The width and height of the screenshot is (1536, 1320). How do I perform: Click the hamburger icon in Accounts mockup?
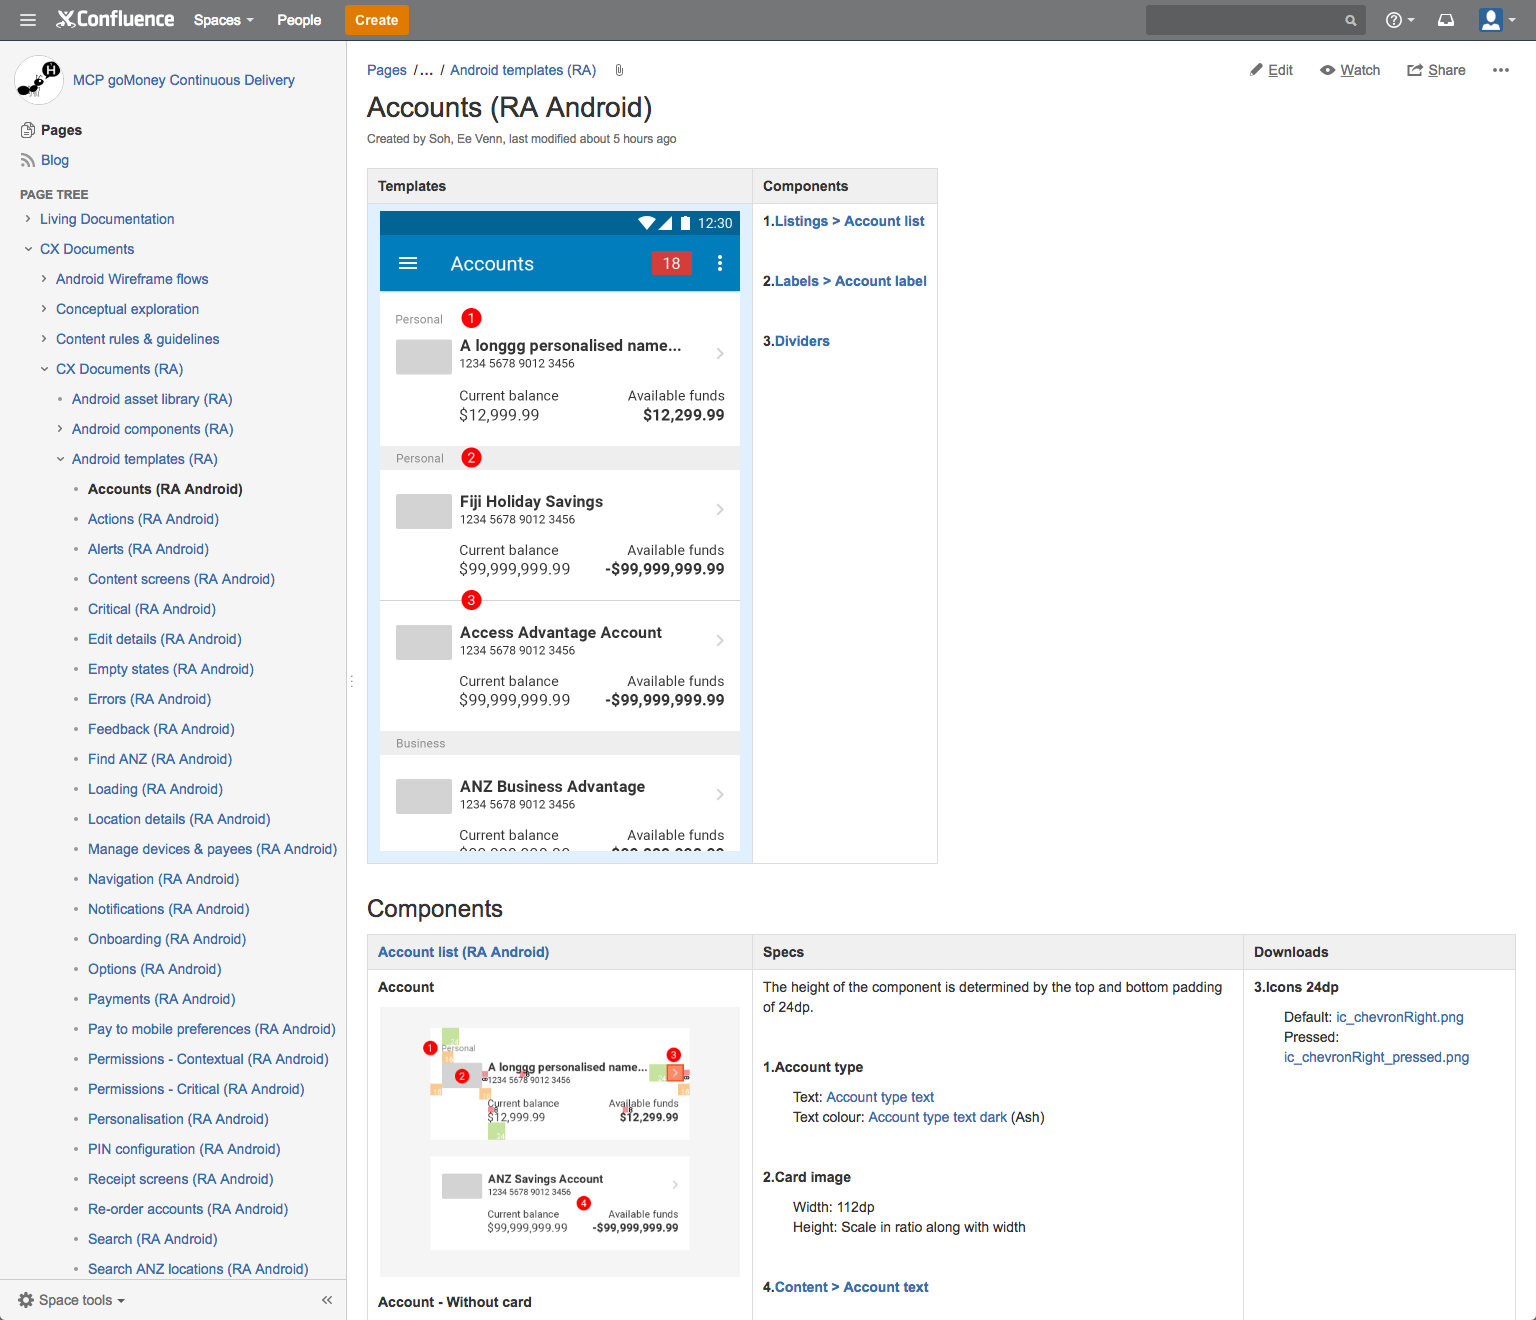[408, 263]
